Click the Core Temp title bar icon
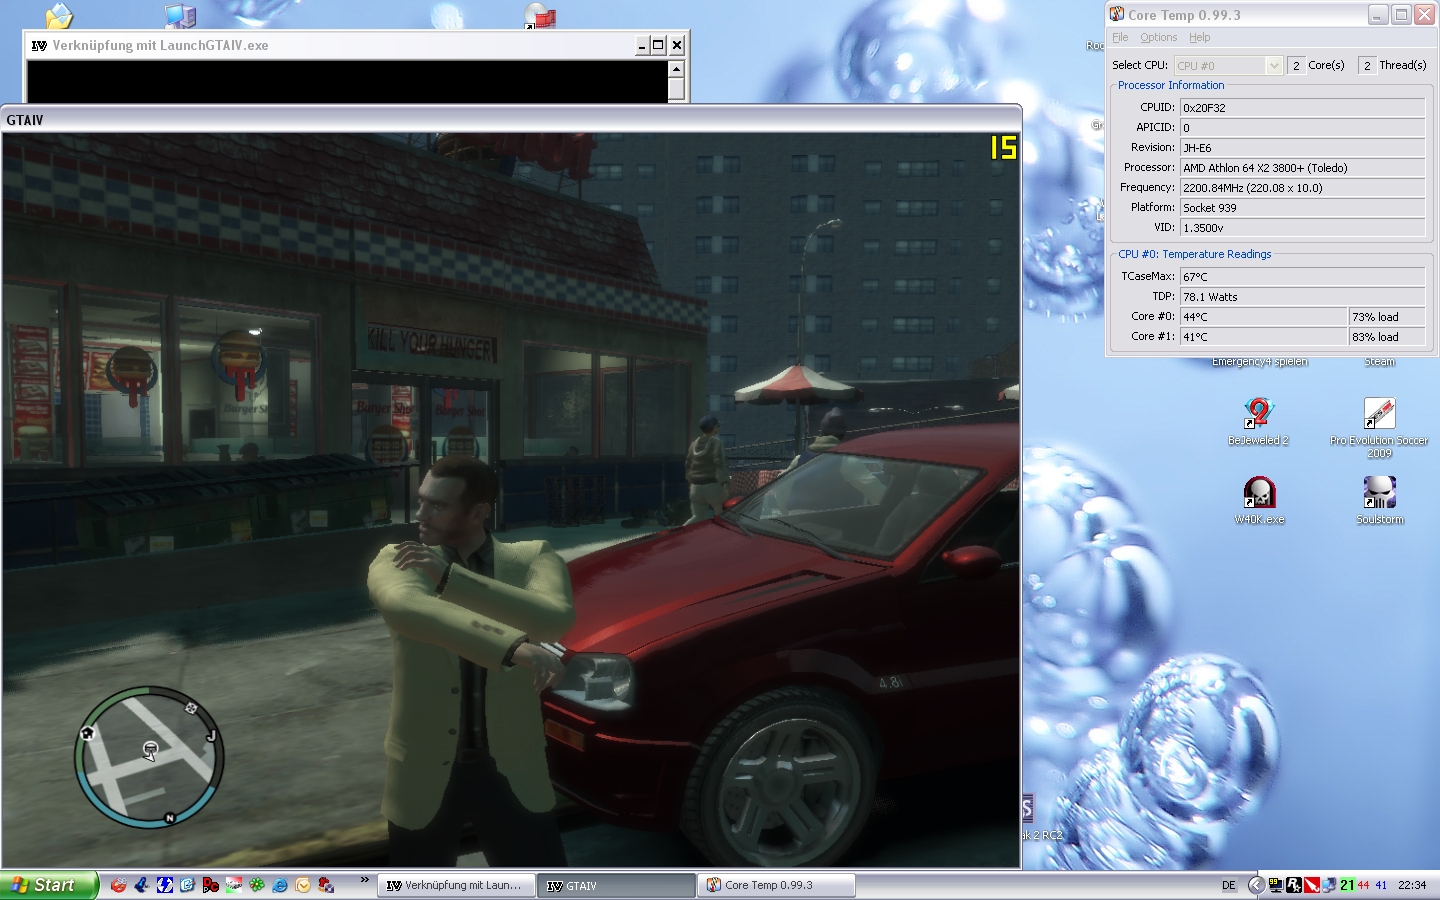 [1117, 14]
